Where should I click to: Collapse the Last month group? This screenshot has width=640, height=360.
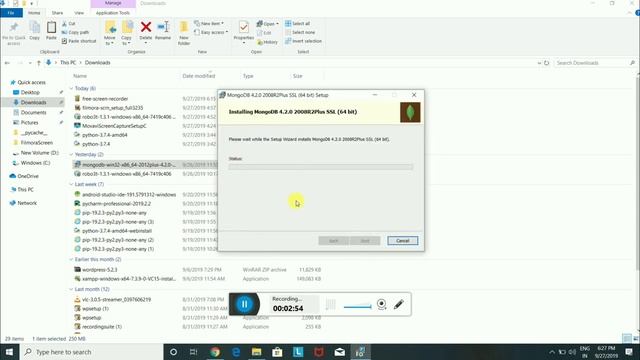click(x=71, y=289)
